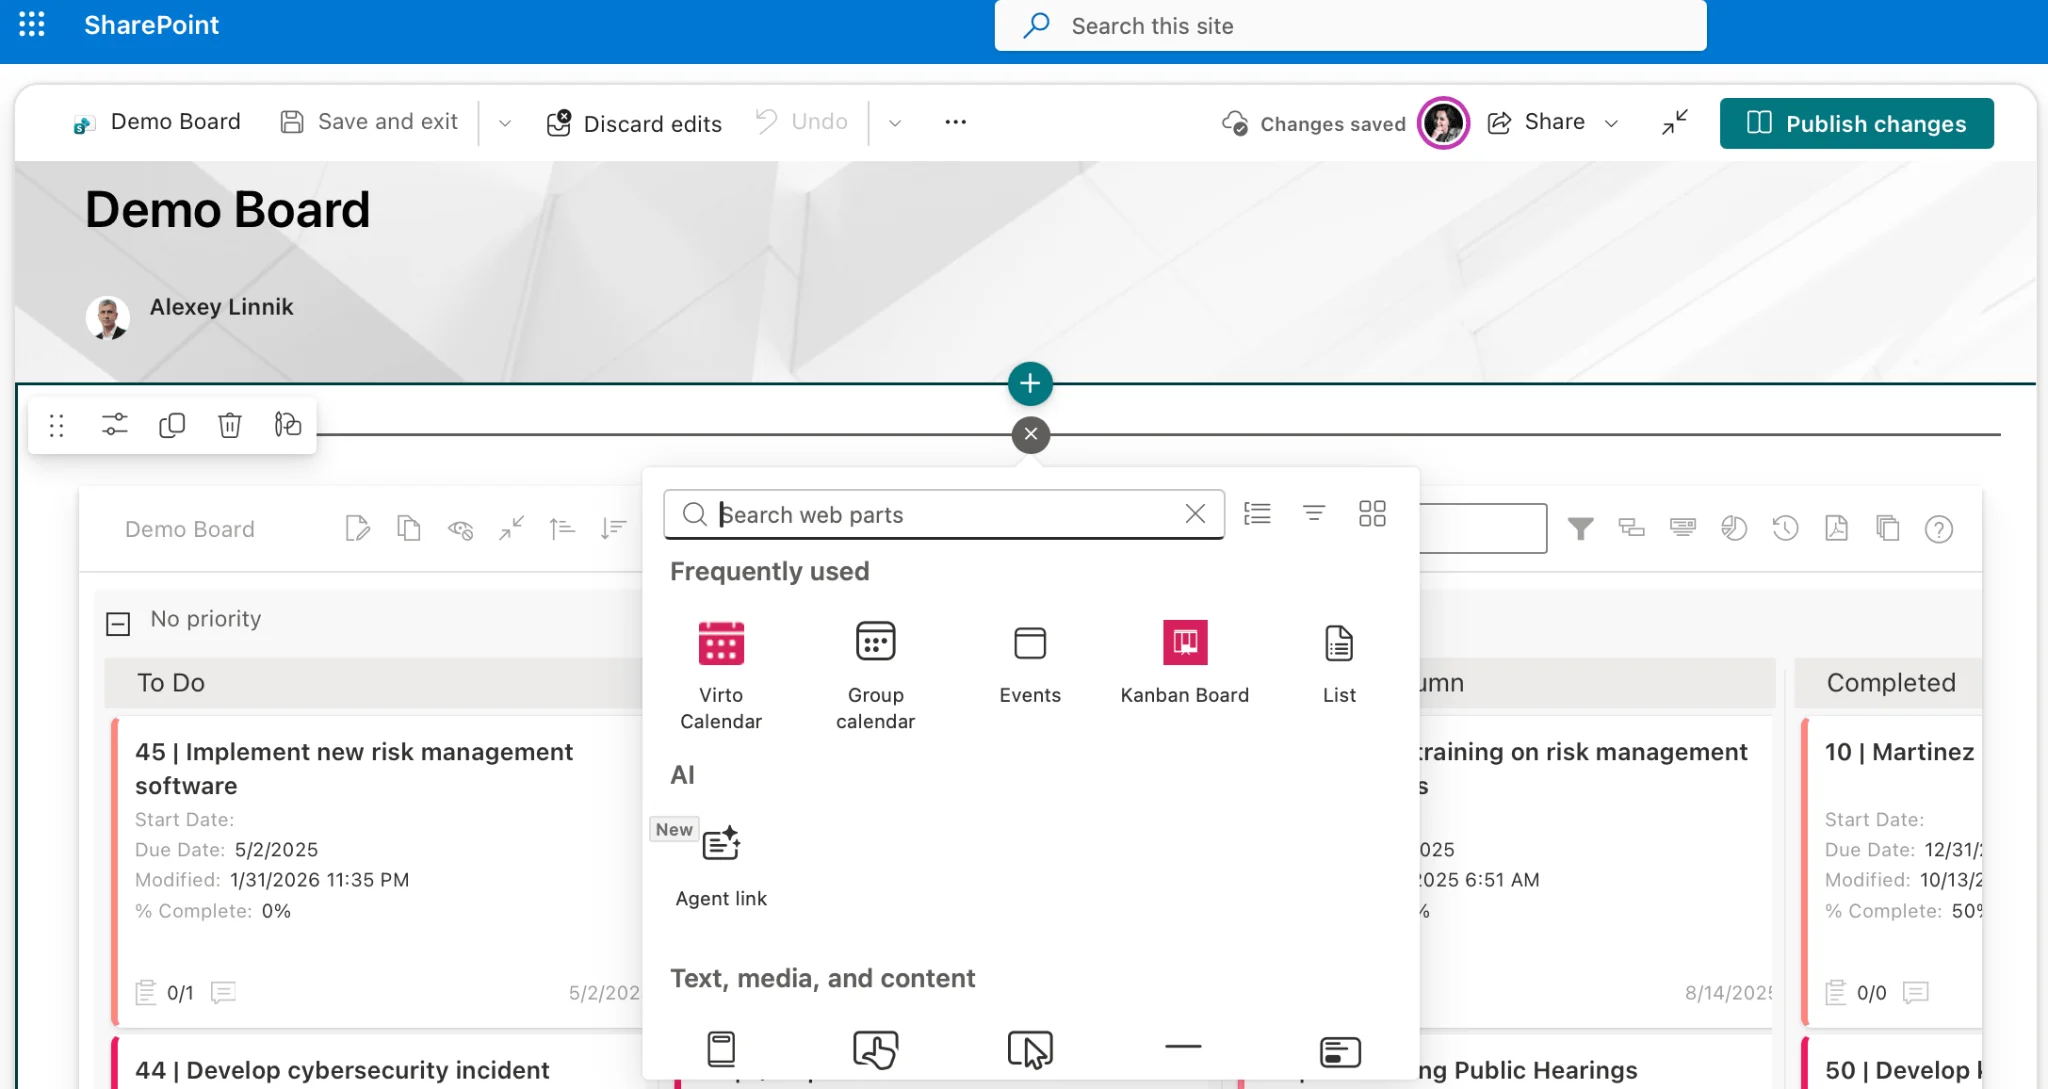This screenshot has width=2048, height=1089.
Task: Expand the Undo dropdown chevron
Action: pos(895,123)
